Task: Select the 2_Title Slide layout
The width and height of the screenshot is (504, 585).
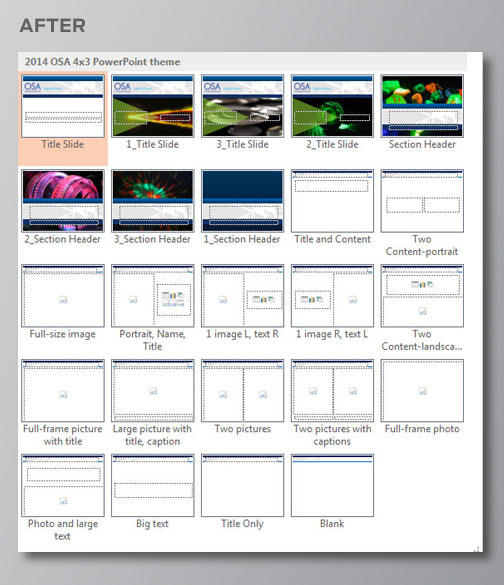Action: point(332,106)
